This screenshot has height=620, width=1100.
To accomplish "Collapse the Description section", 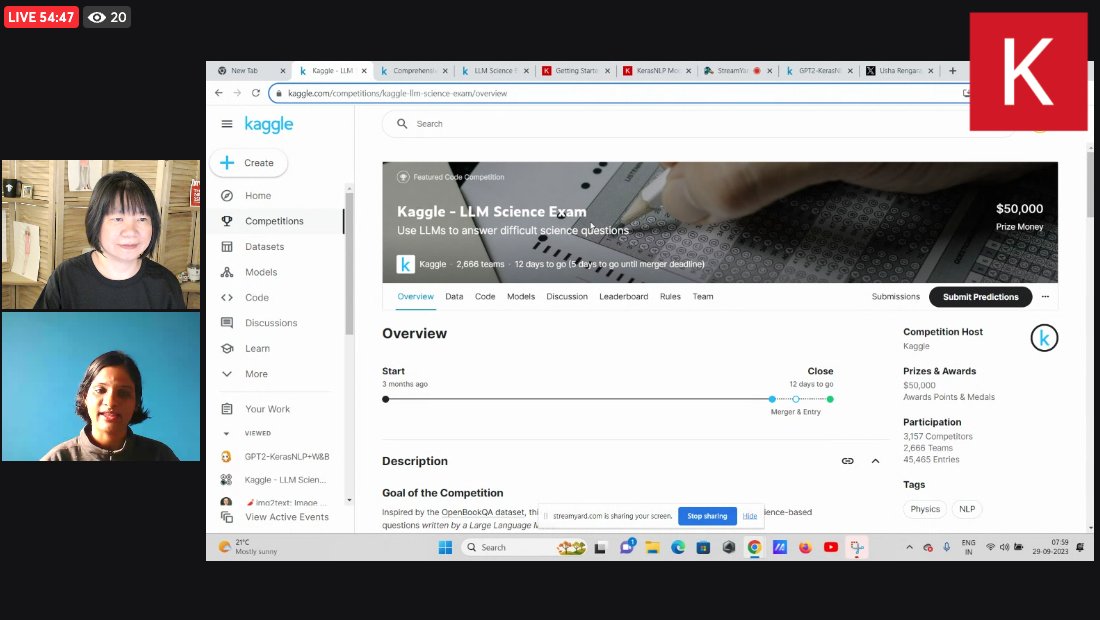I will coord(876,461).
